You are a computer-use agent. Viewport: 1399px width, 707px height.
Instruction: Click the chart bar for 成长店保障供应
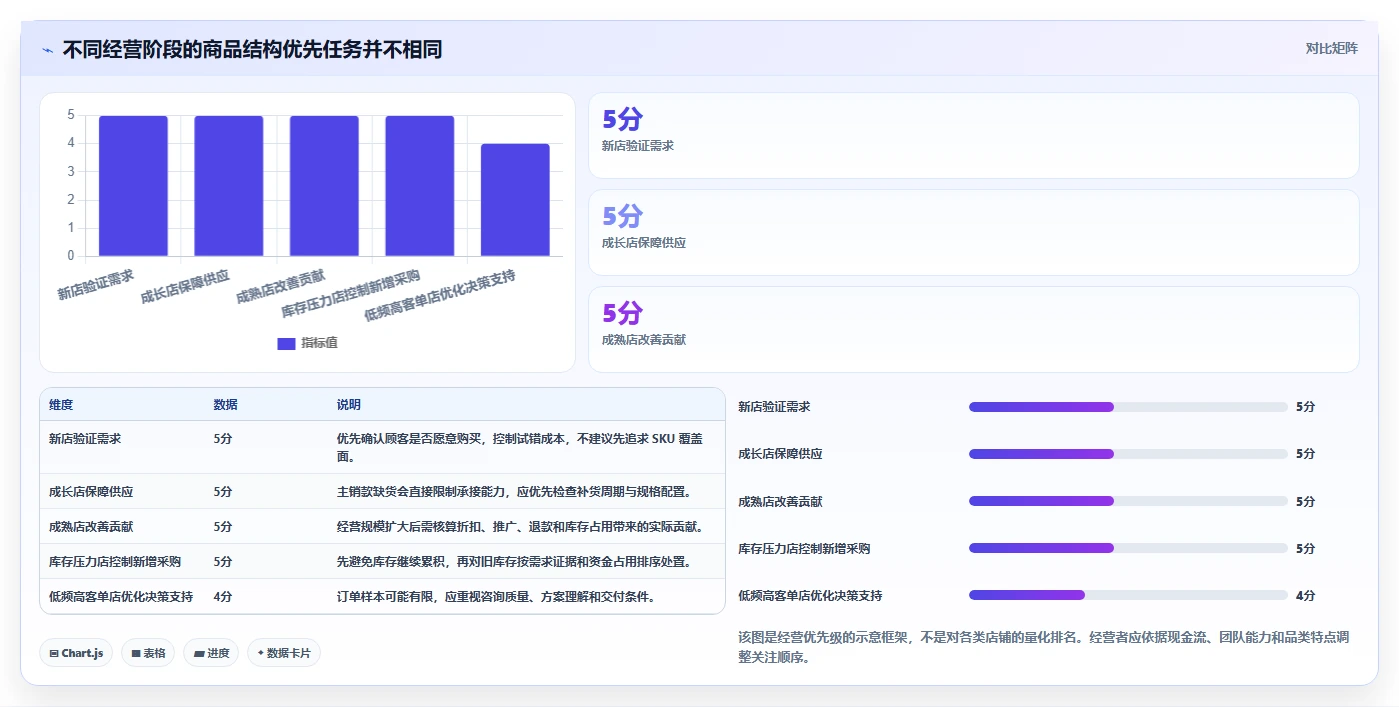[229, 186]
